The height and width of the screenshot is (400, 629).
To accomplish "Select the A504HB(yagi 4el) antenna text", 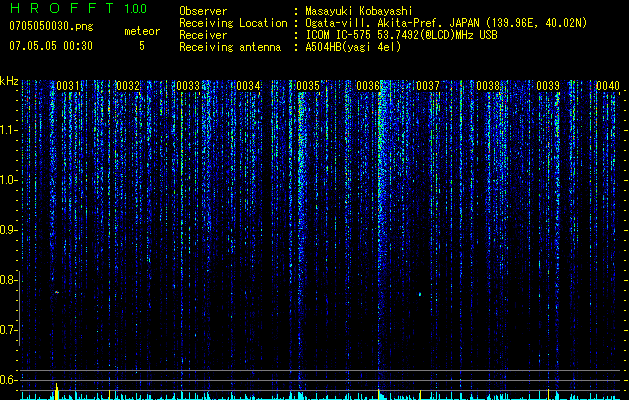I will [353, 47].
